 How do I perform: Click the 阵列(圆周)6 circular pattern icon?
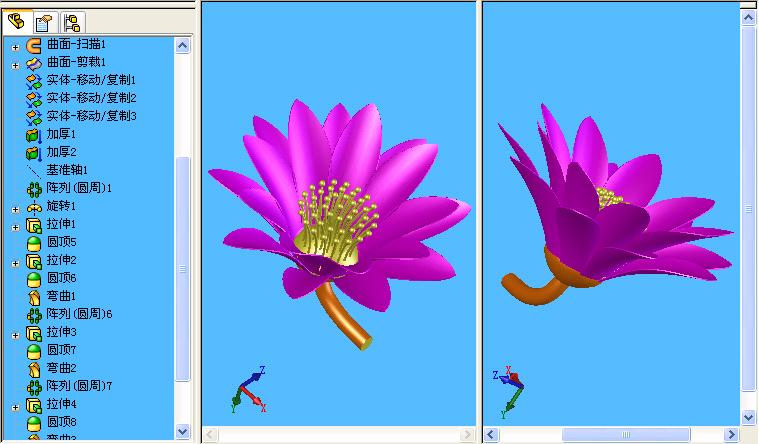(34, 316)
